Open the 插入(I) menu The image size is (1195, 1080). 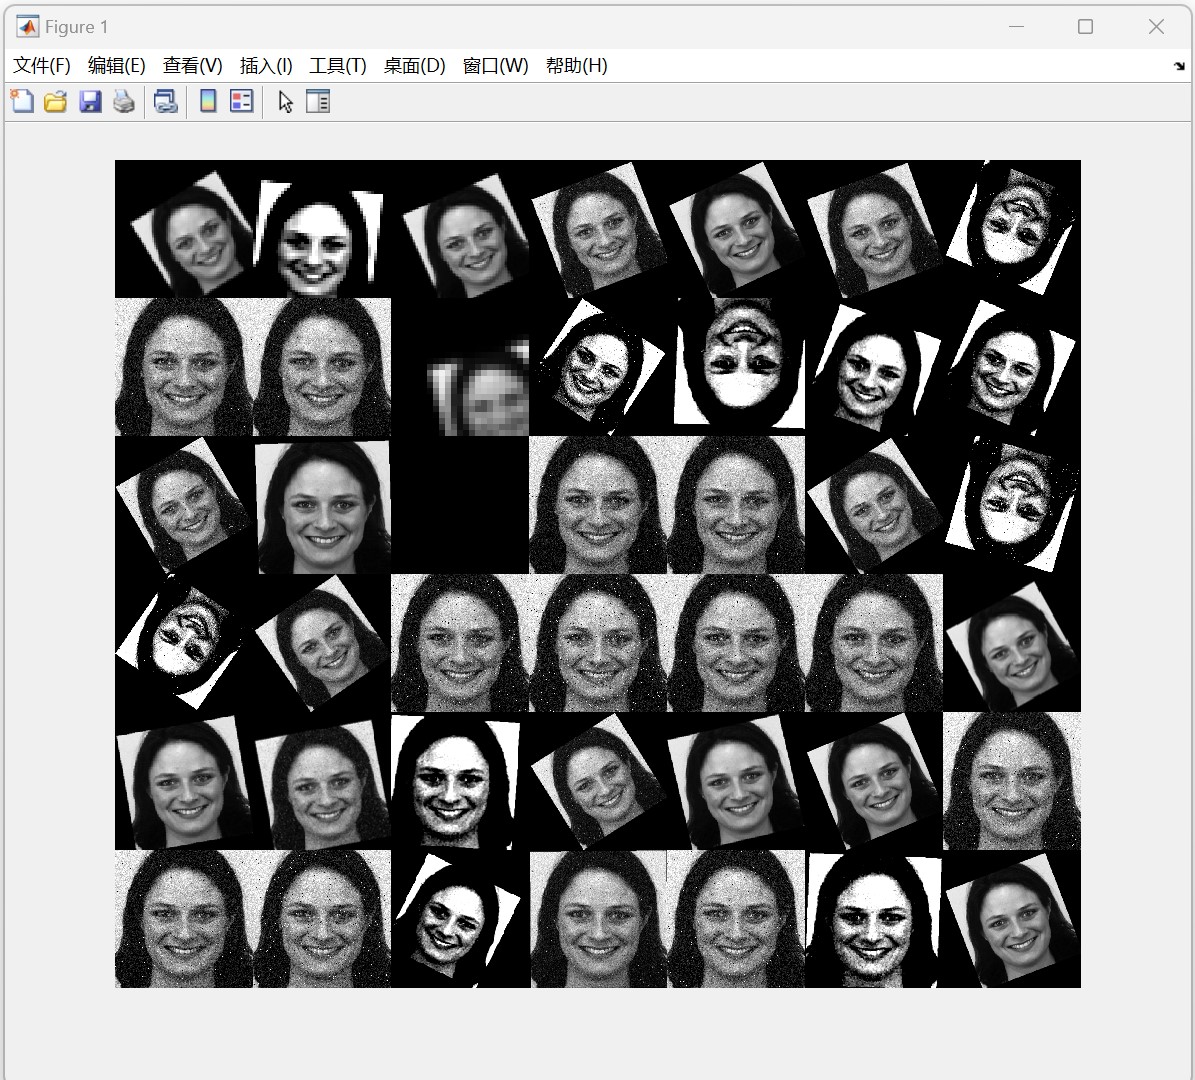click(x=266, y=66)
